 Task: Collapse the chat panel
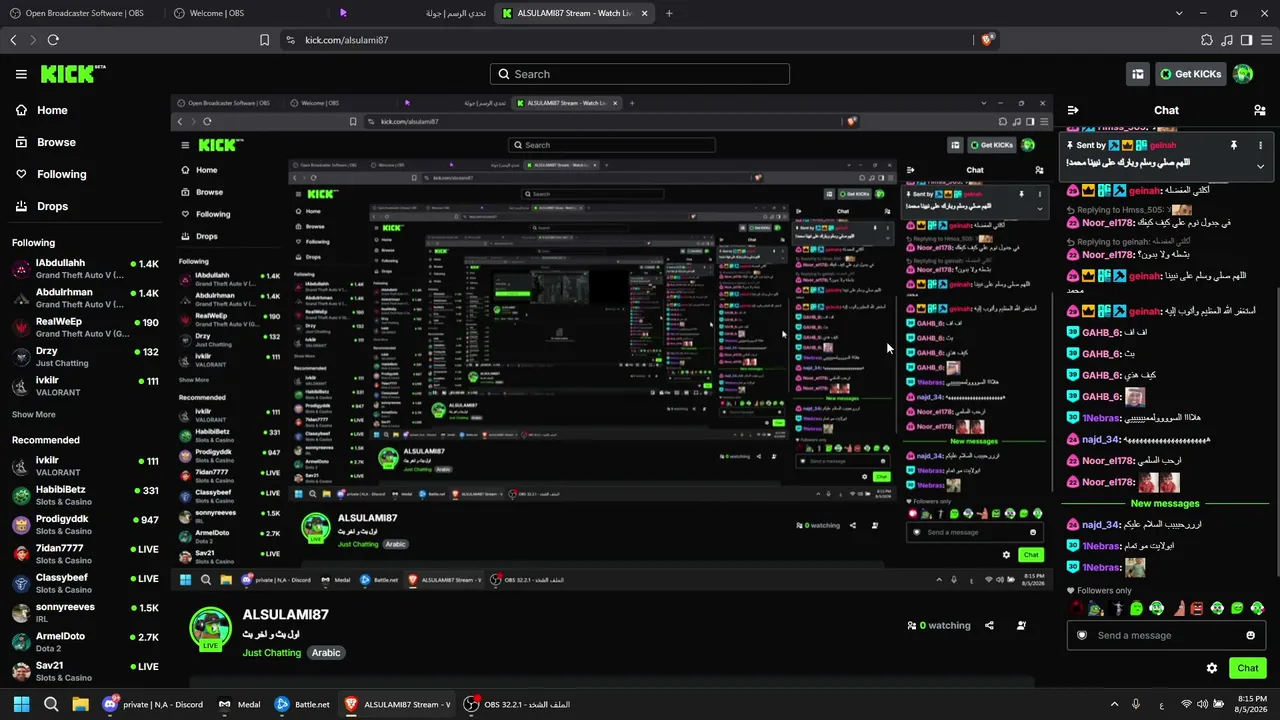pos(1073,110)
